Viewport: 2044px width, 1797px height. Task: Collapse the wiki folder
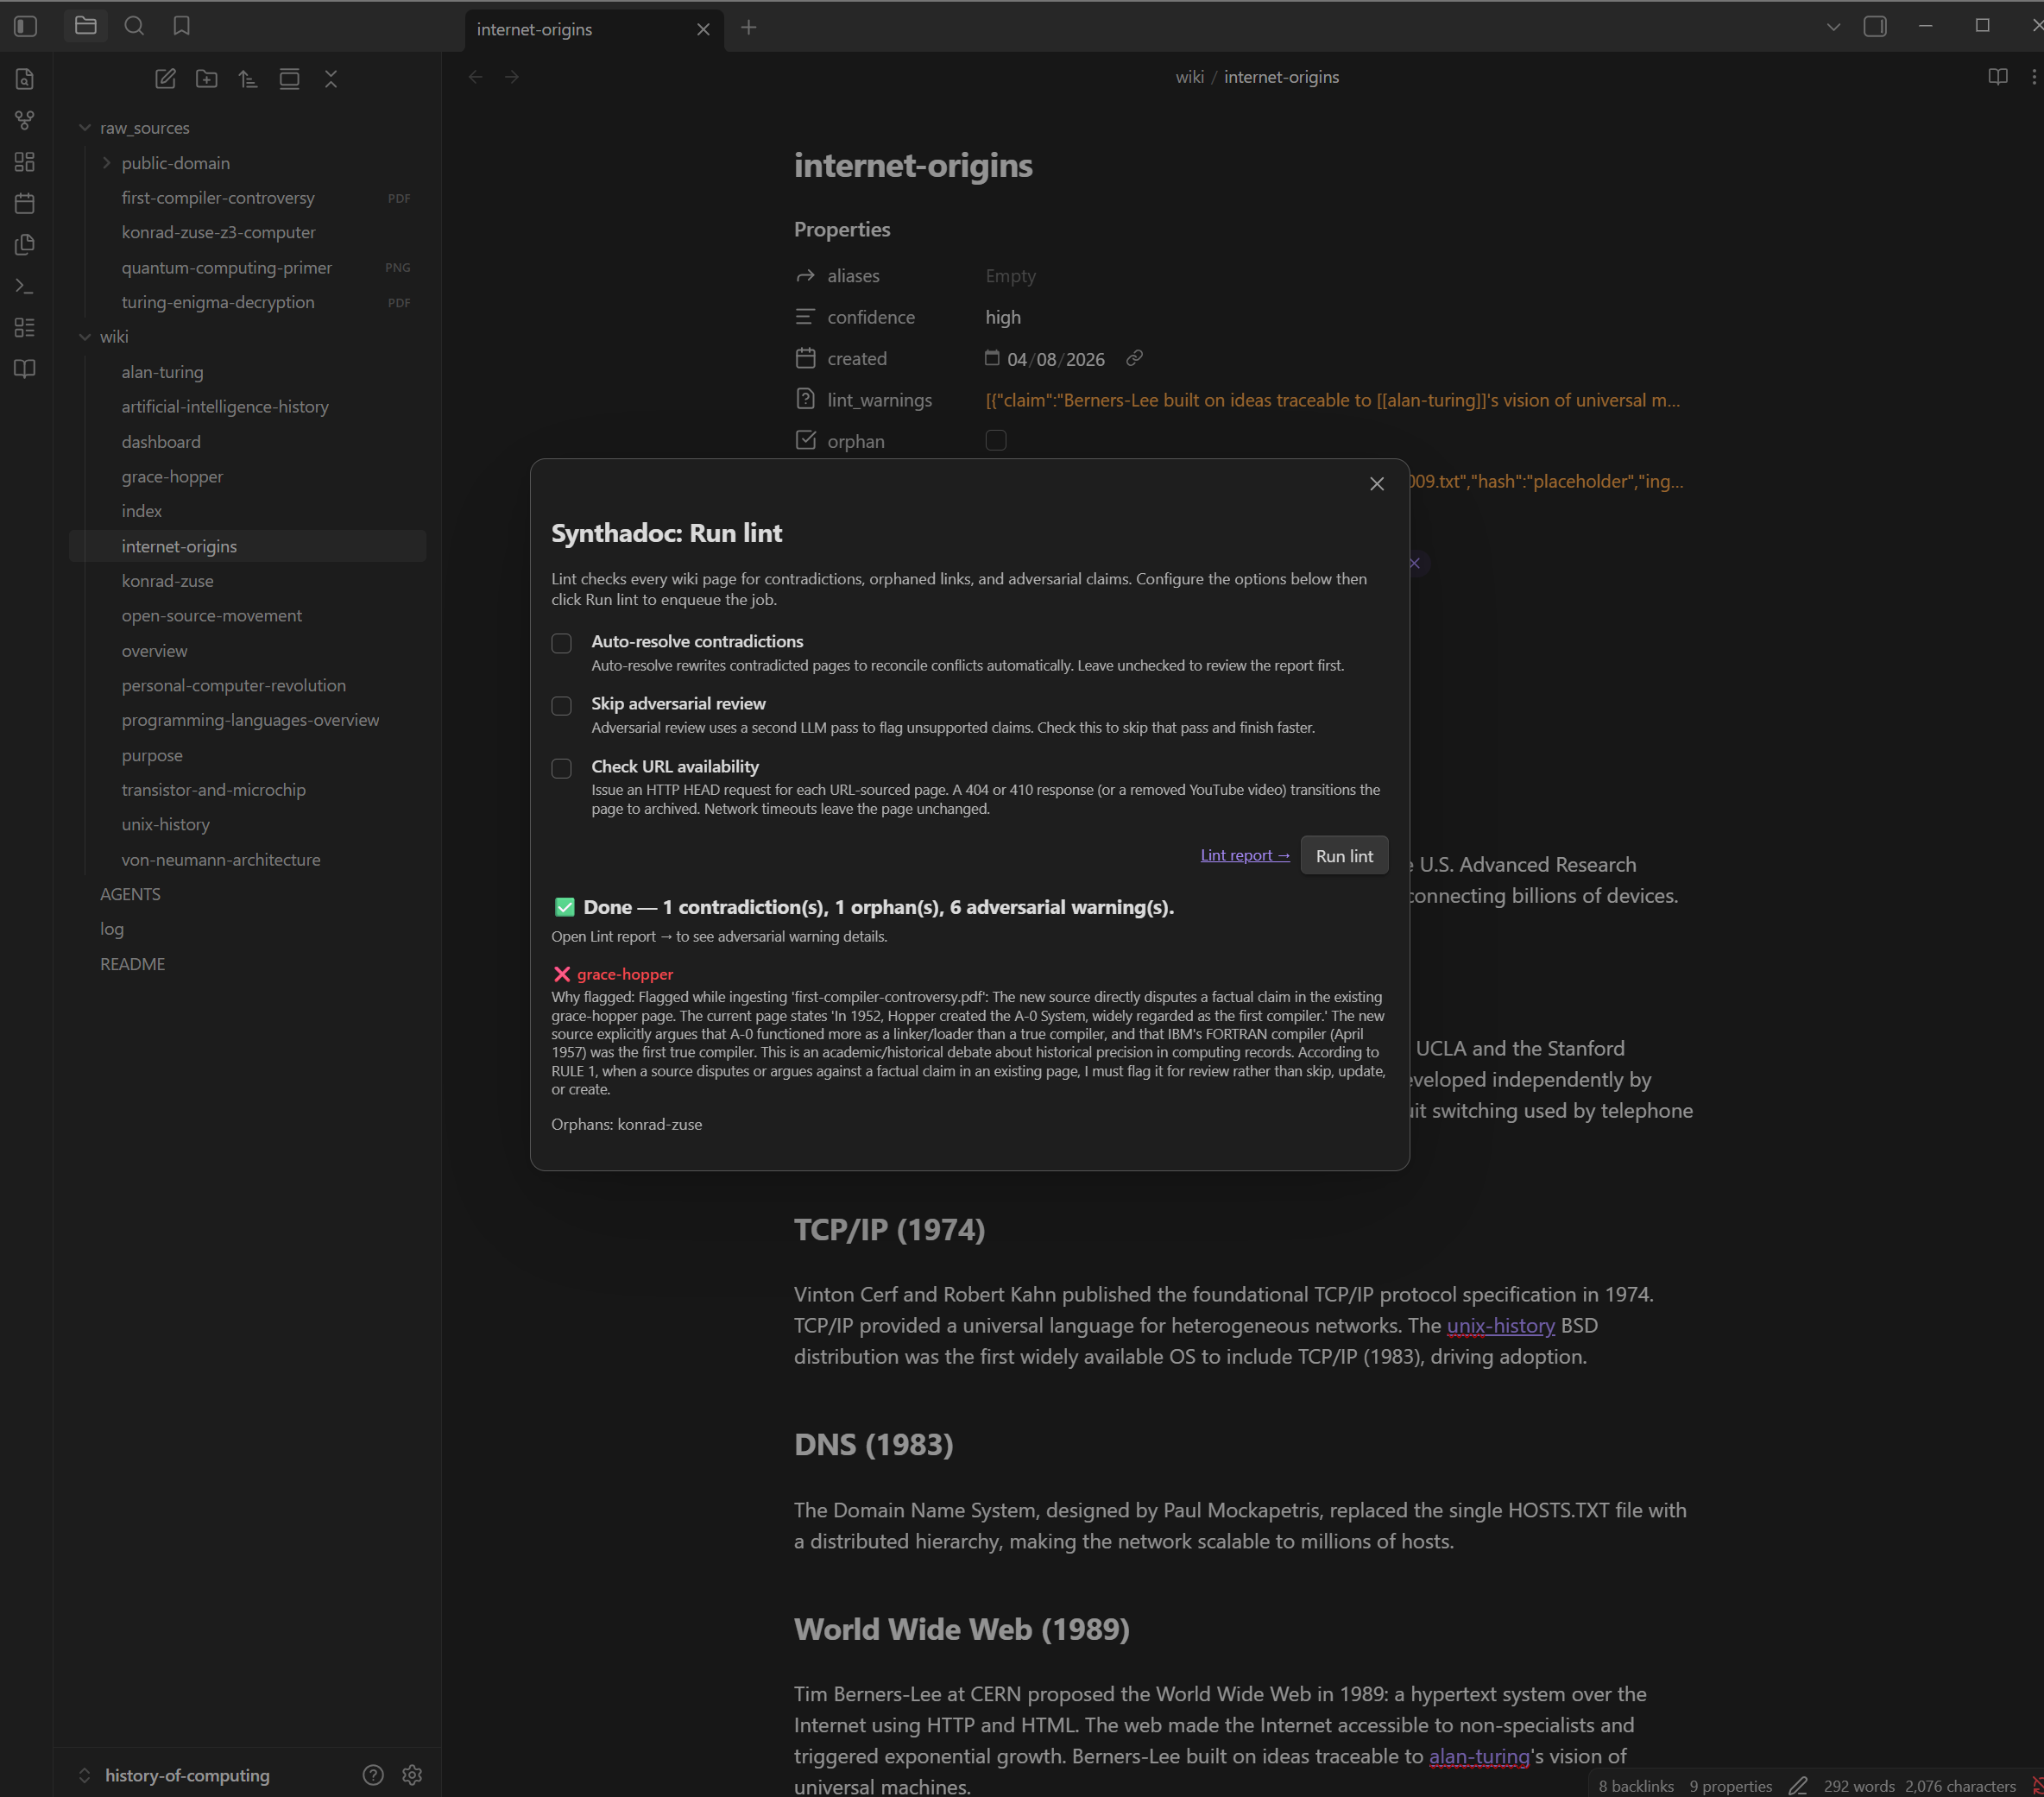85,337
